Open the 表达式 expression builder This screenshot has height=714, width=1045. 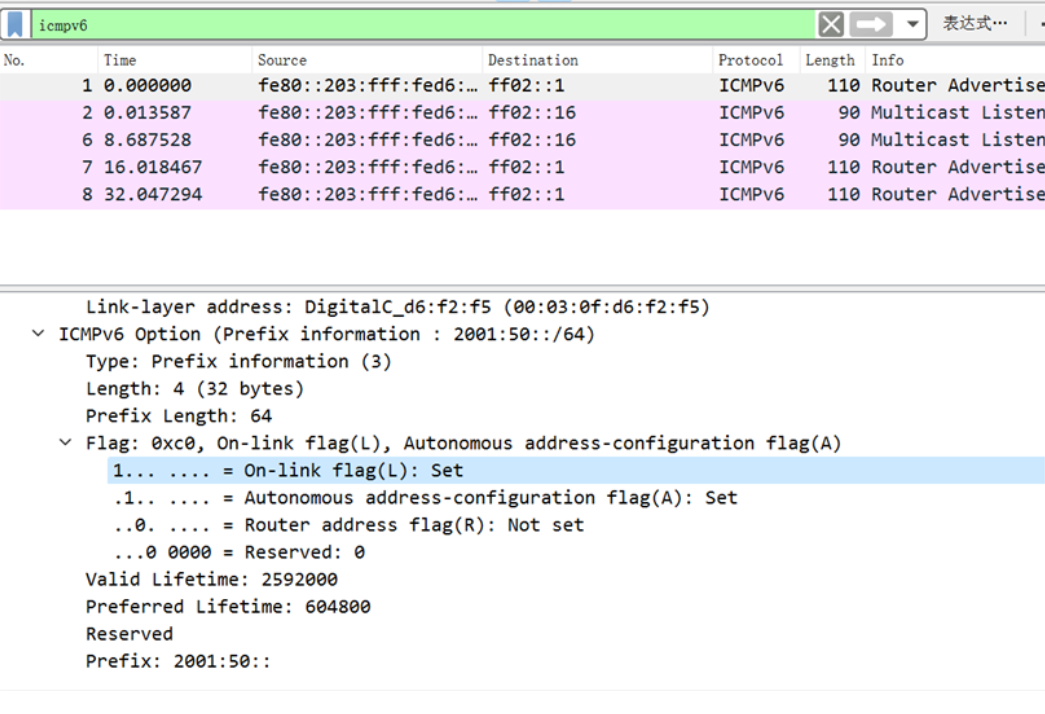point(974,24)
